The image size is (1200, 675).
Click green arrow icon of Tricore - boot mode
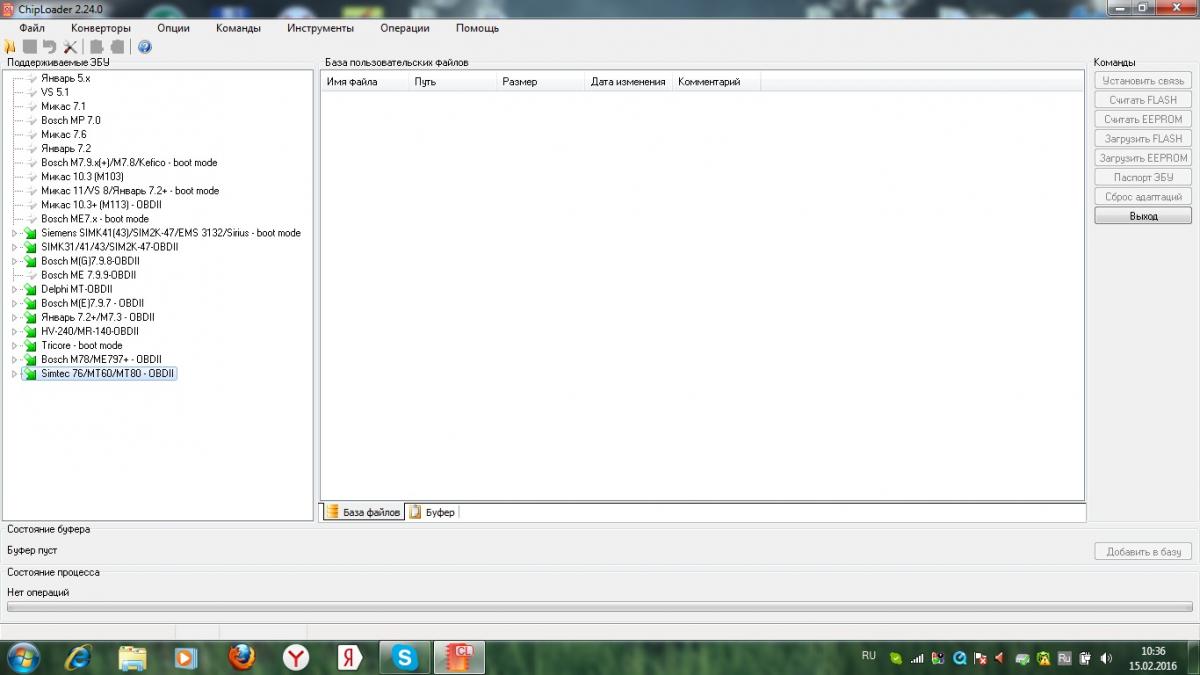point(30,345)
